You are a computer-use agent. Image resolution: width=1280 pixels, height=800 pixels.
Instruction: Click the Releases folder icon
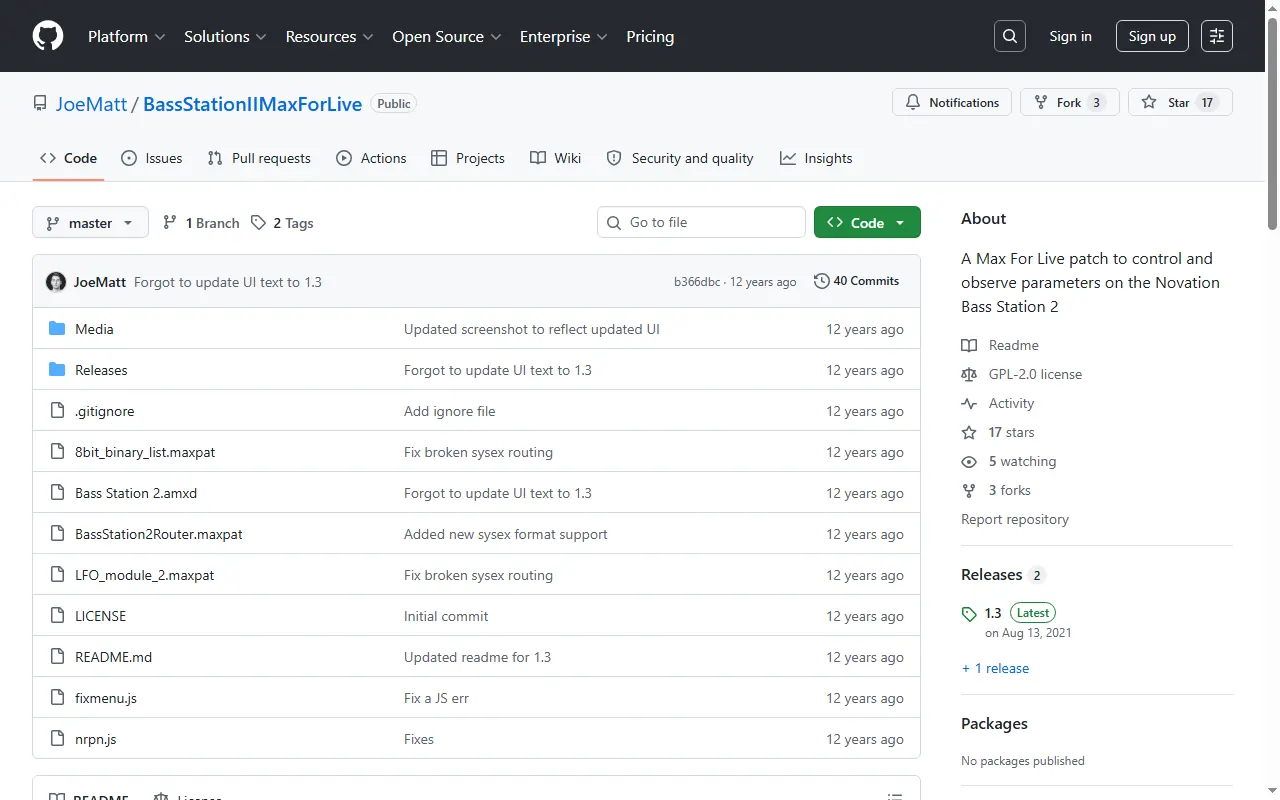(57, 370)
